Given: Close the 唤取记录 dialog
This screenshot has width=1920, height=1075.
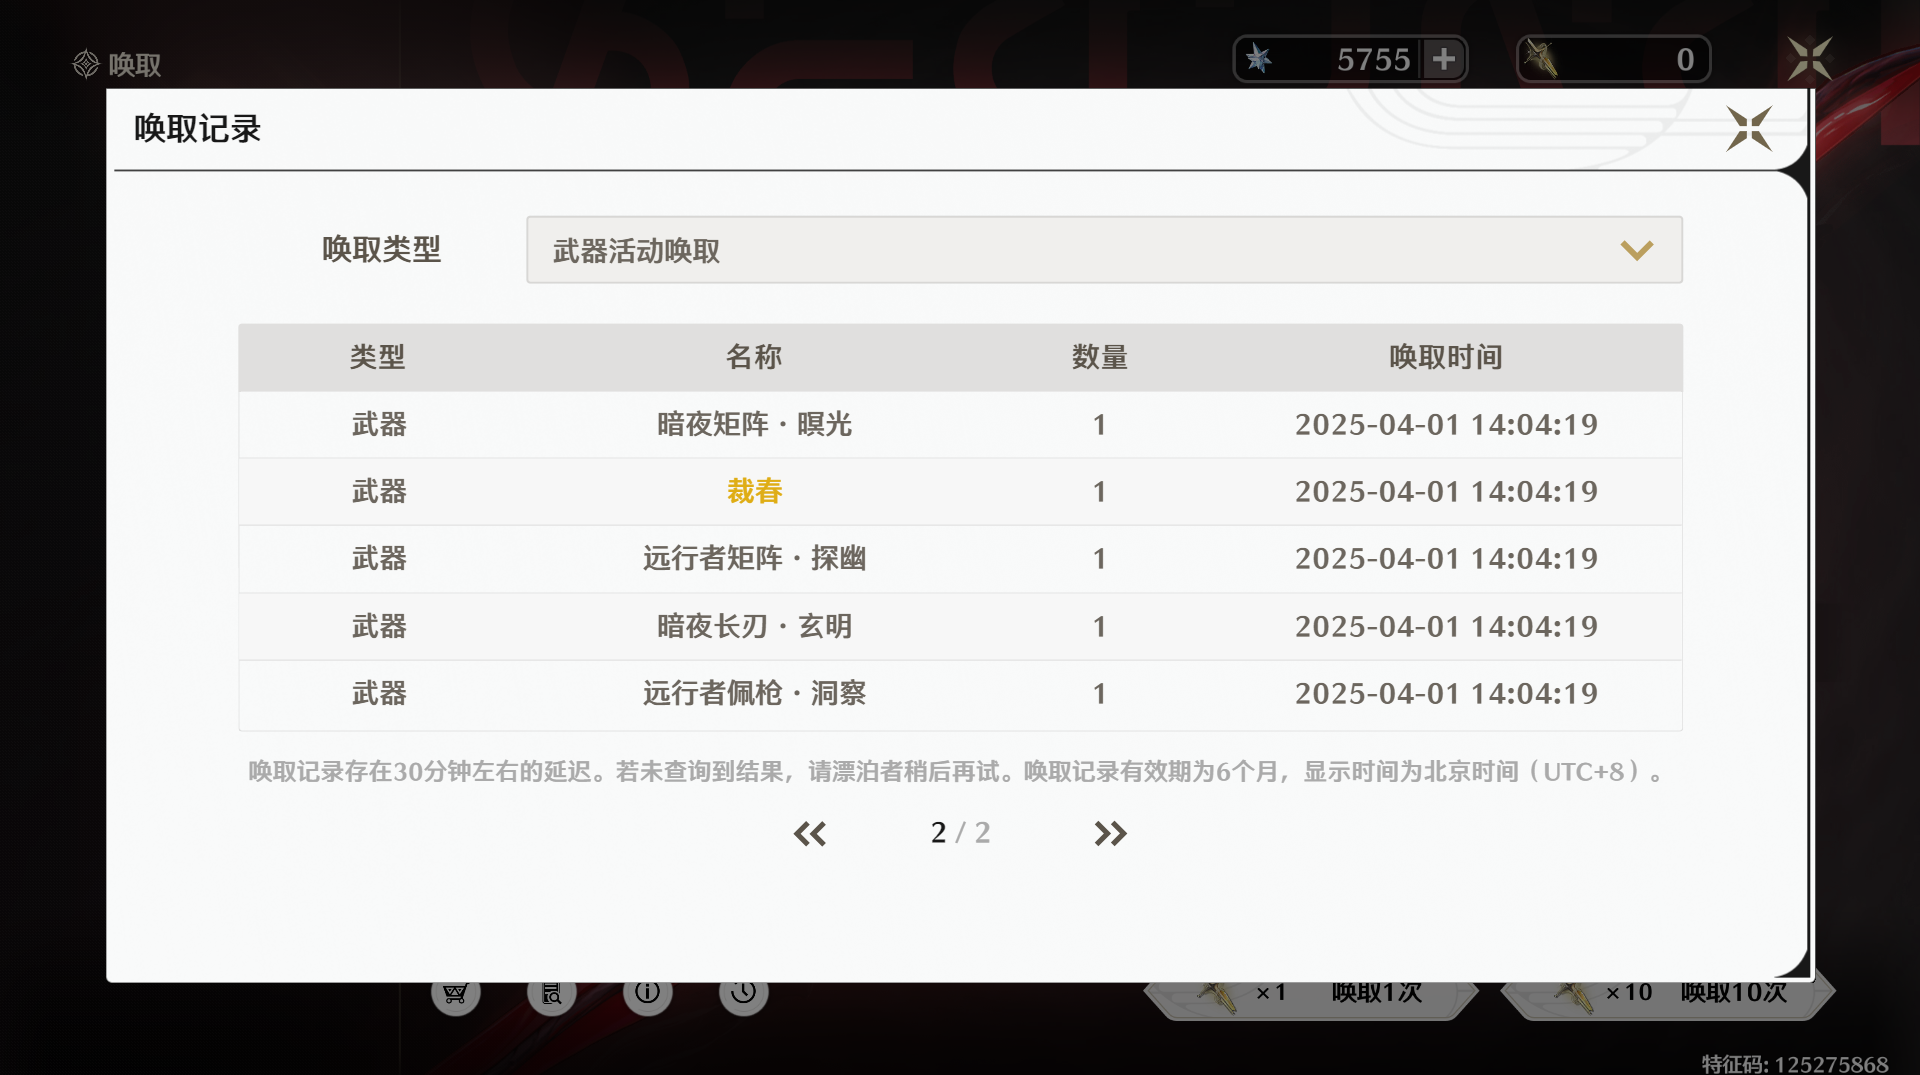Looking at the screenshot, I should (x=1749, y=129).
